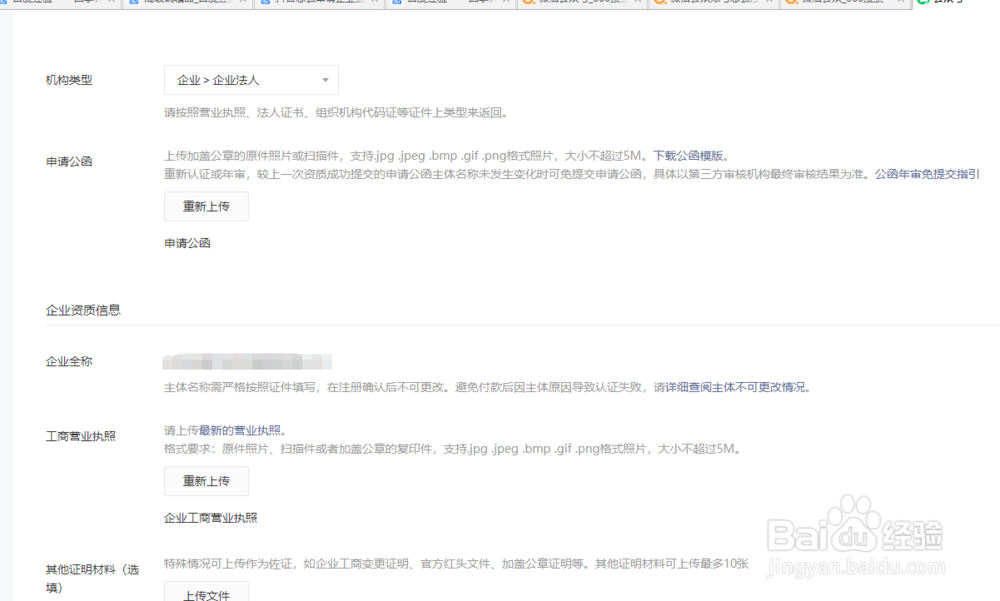Open the 公函年审免提交指引 link
Screen dimensions: 1000x601
pyautogui.click(x=927, y=174)
